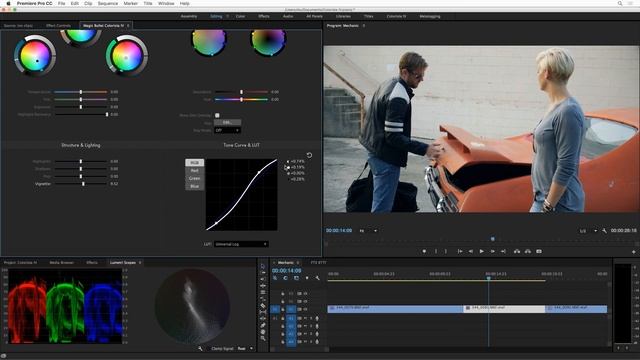Select the RGB curve channel

click(194, 162)
